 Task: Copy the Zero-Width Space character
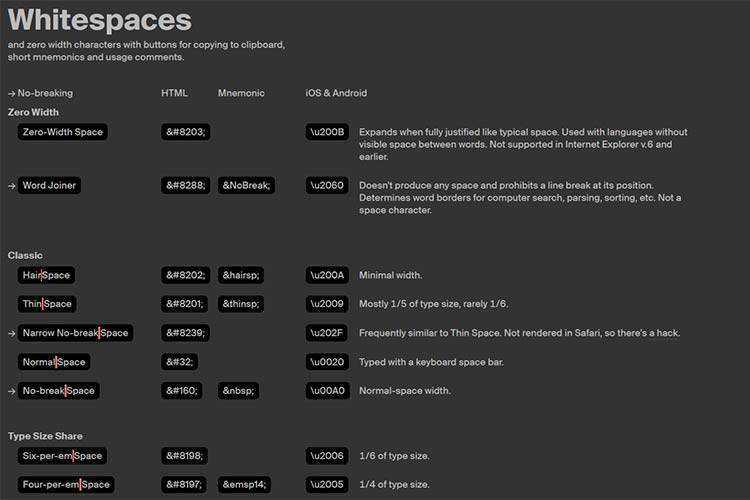click(x=62, y=132)
